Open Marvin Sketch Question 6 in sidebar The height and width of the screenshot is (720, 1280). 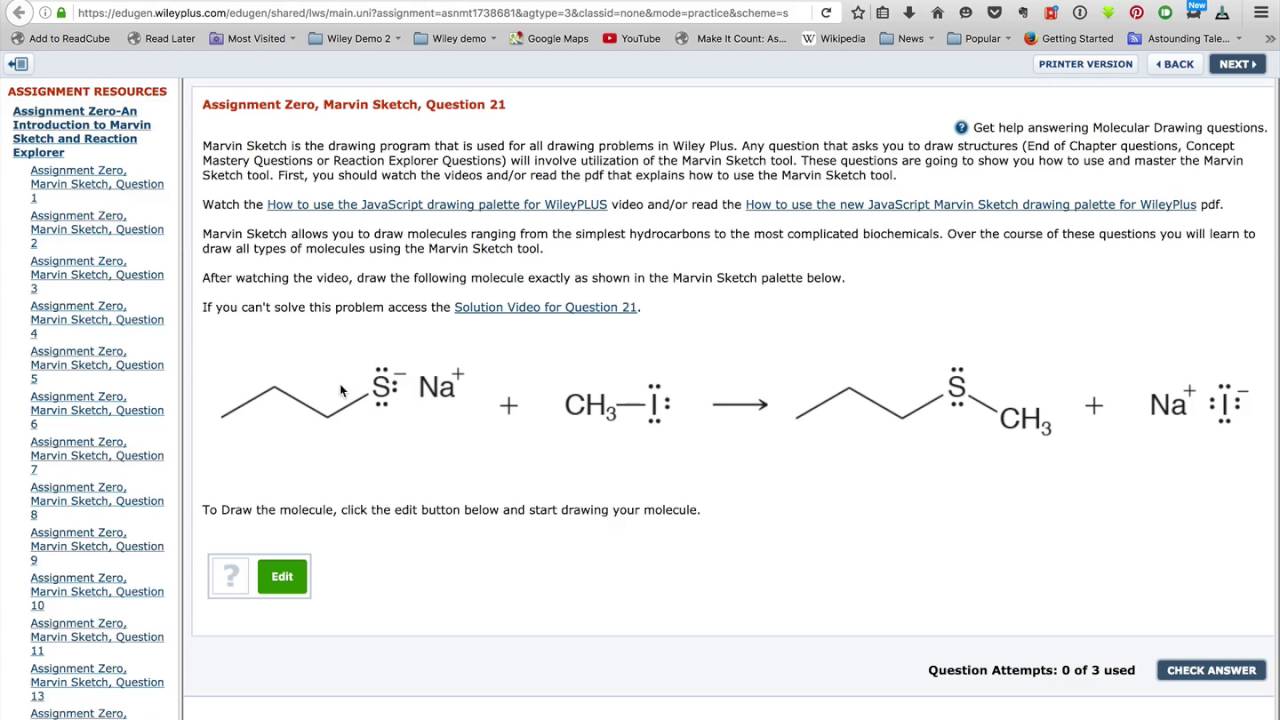pos(97,410)
